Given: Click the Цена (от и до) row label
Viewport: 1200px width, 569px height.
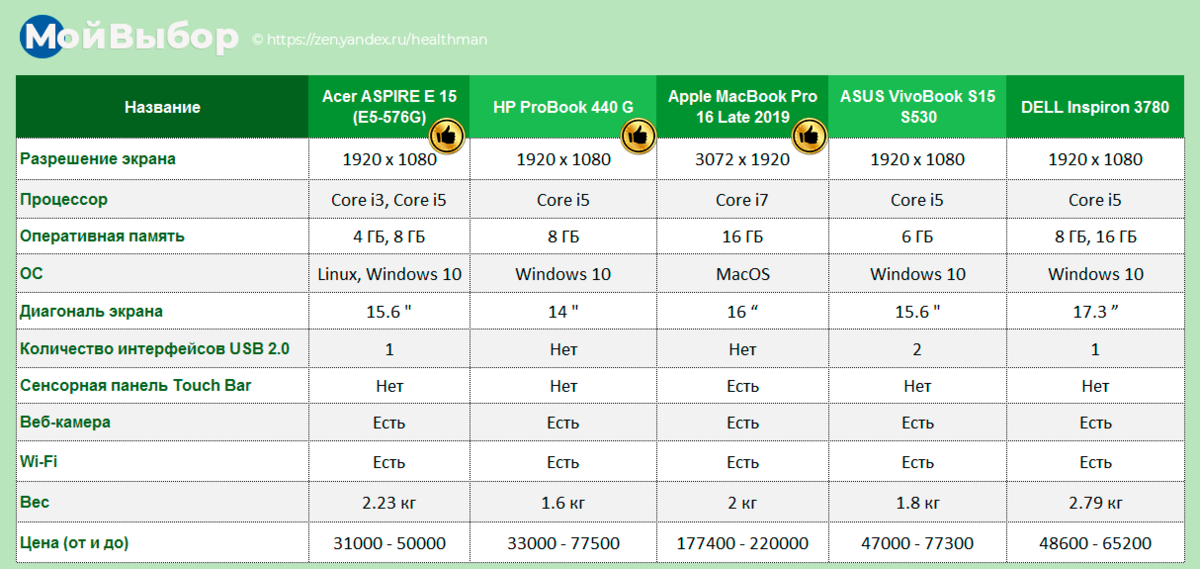Looking at the screenshot, I should [x=75, y=543].
